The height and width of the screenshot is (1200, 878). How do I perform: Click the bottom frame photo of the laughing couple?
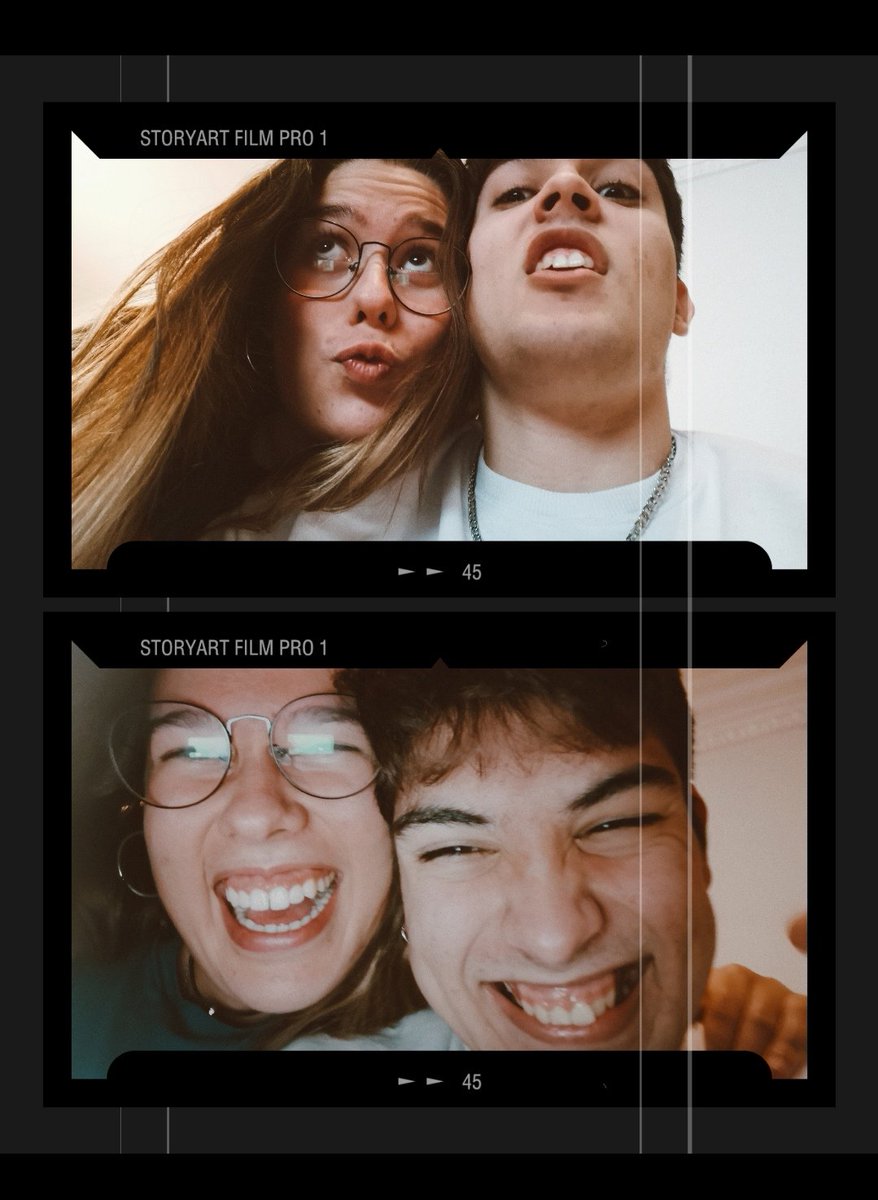pos(439,860)
